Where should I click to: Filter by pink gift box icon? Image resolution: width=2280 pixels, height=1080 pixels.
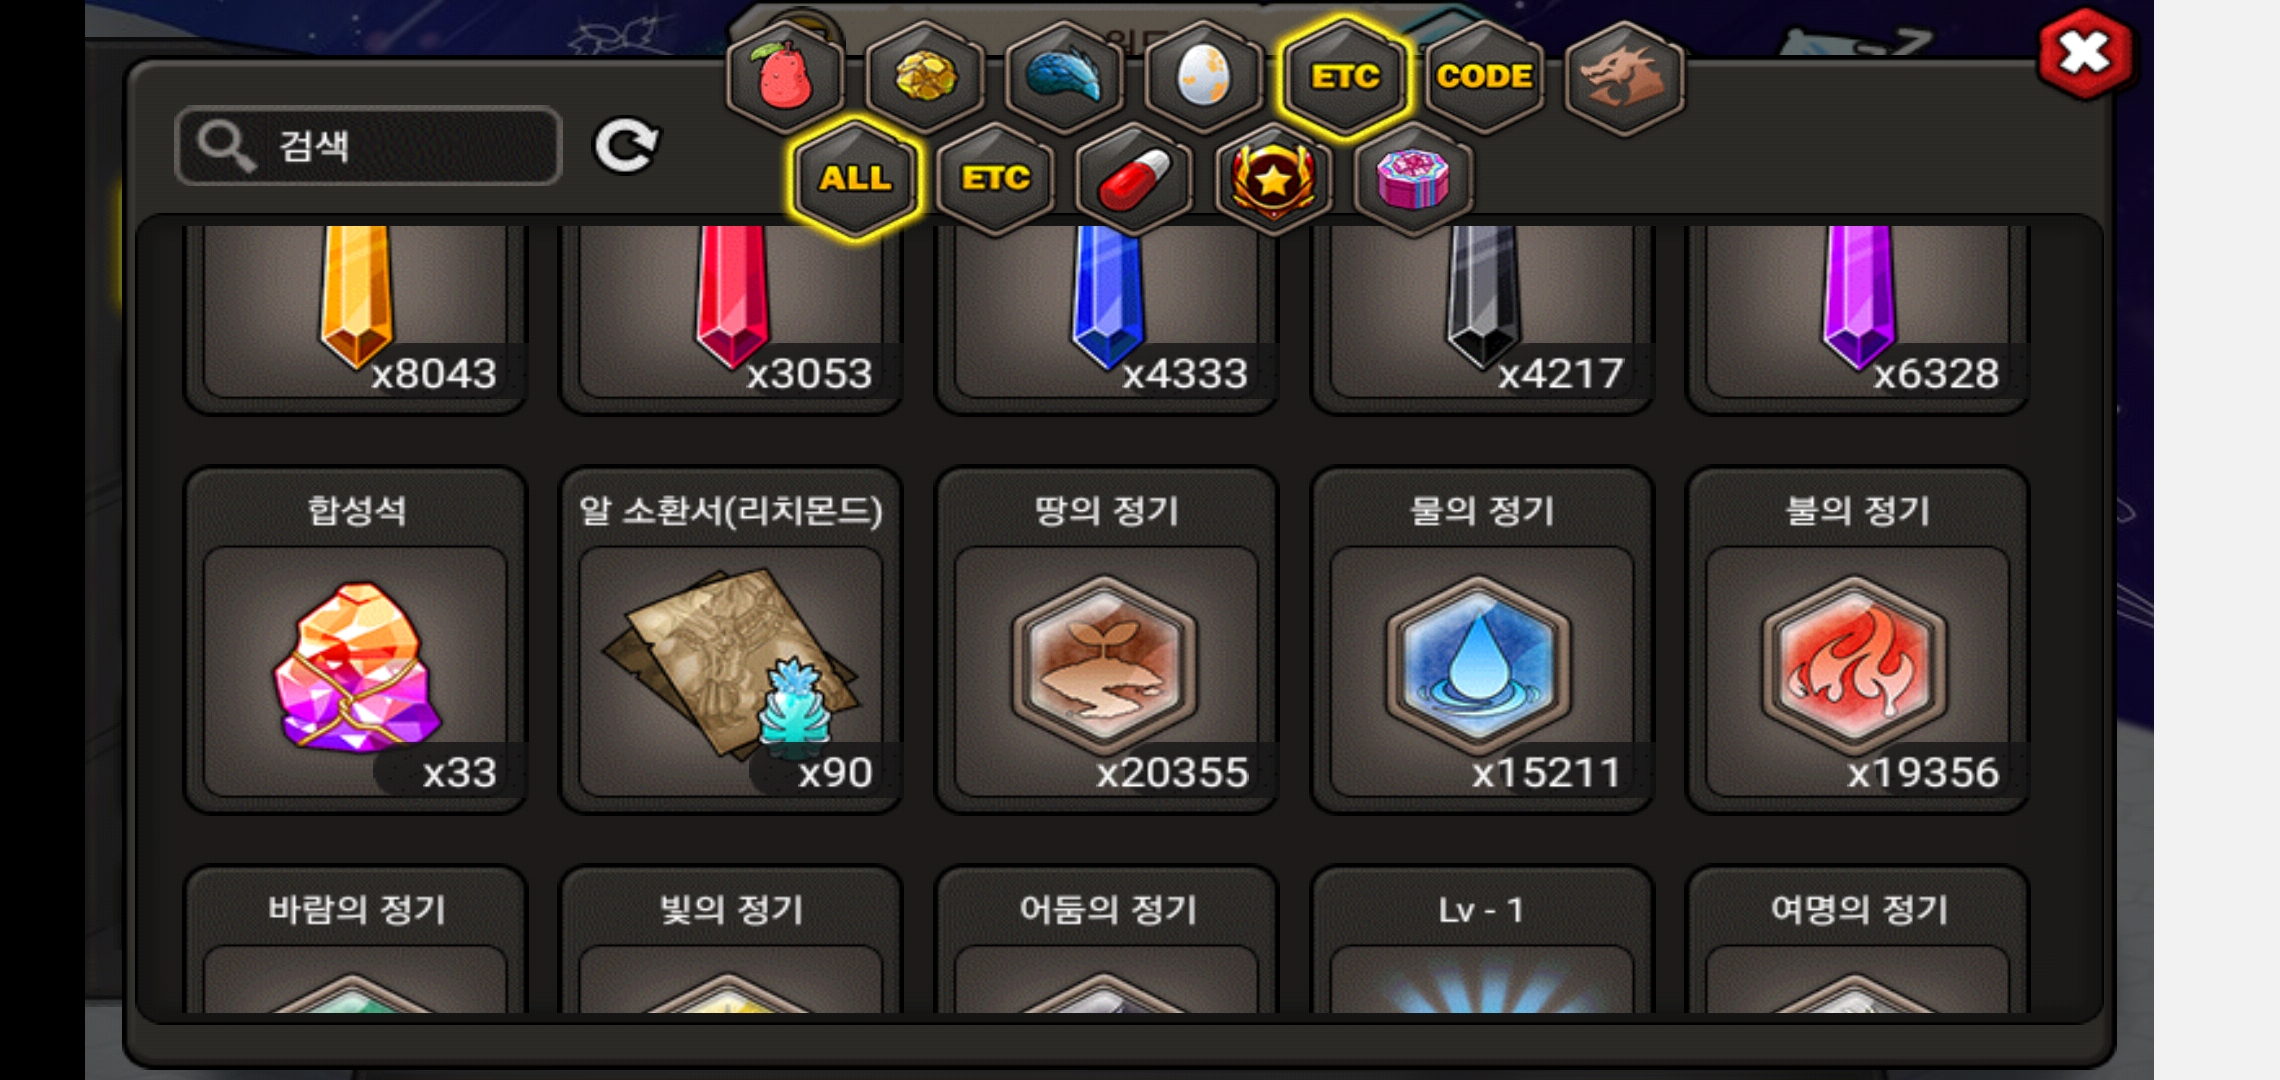coord(1413,179)
